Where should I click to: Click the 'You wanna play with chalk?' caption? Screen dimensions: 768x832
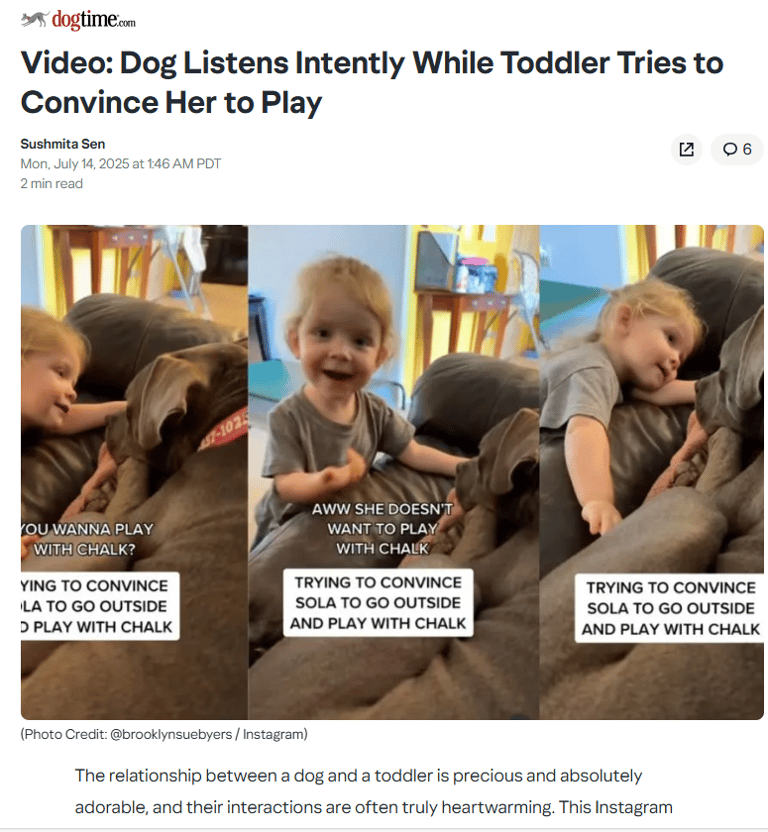pos(88,539)
